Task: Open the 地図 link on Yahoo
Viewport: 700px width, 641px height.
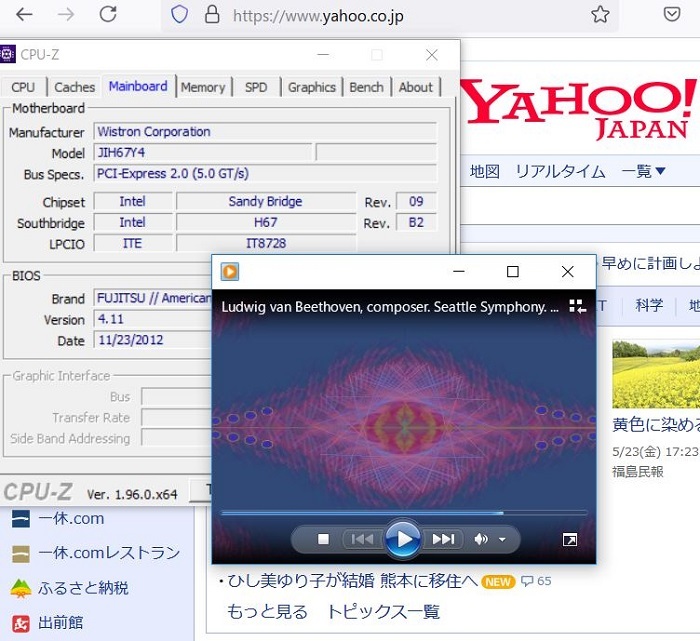Action: [484, 171]
